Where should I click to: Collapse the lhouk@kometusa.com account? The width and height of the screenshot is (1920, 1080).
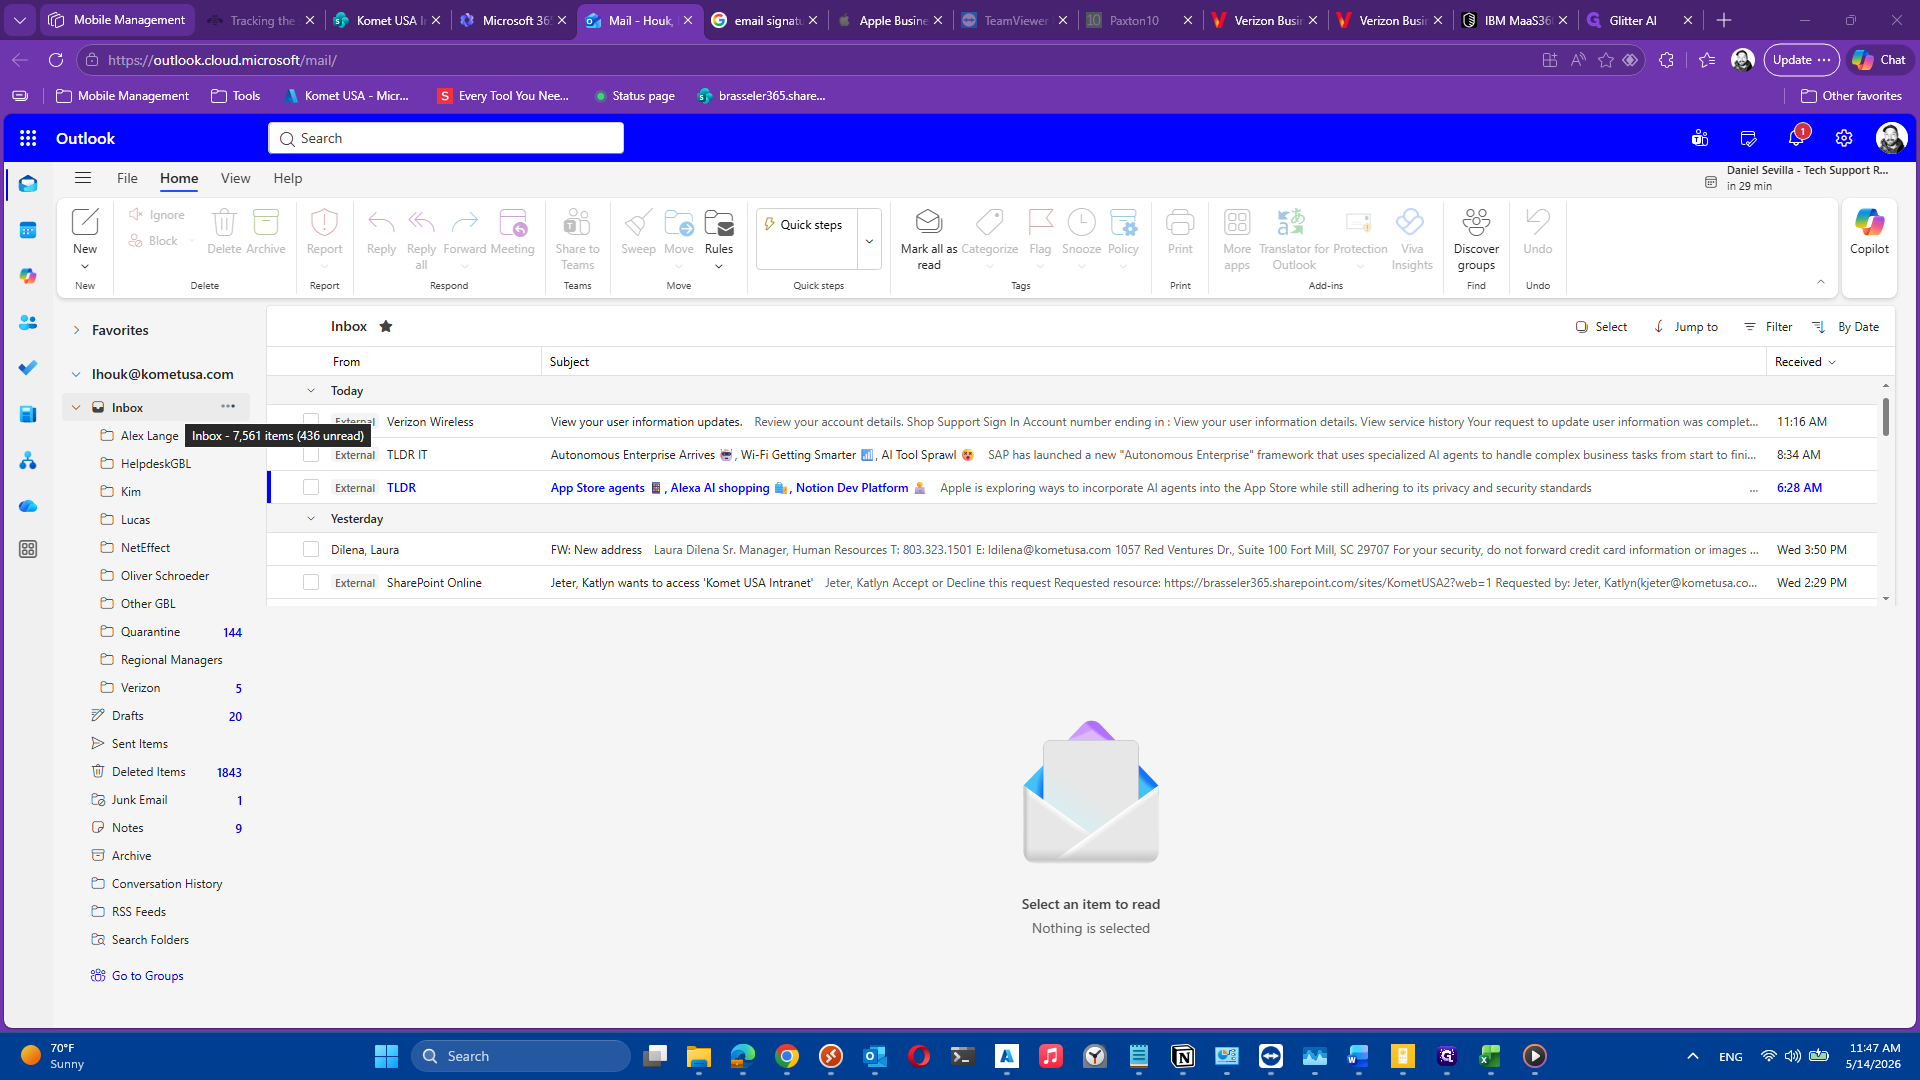[76, 374]
